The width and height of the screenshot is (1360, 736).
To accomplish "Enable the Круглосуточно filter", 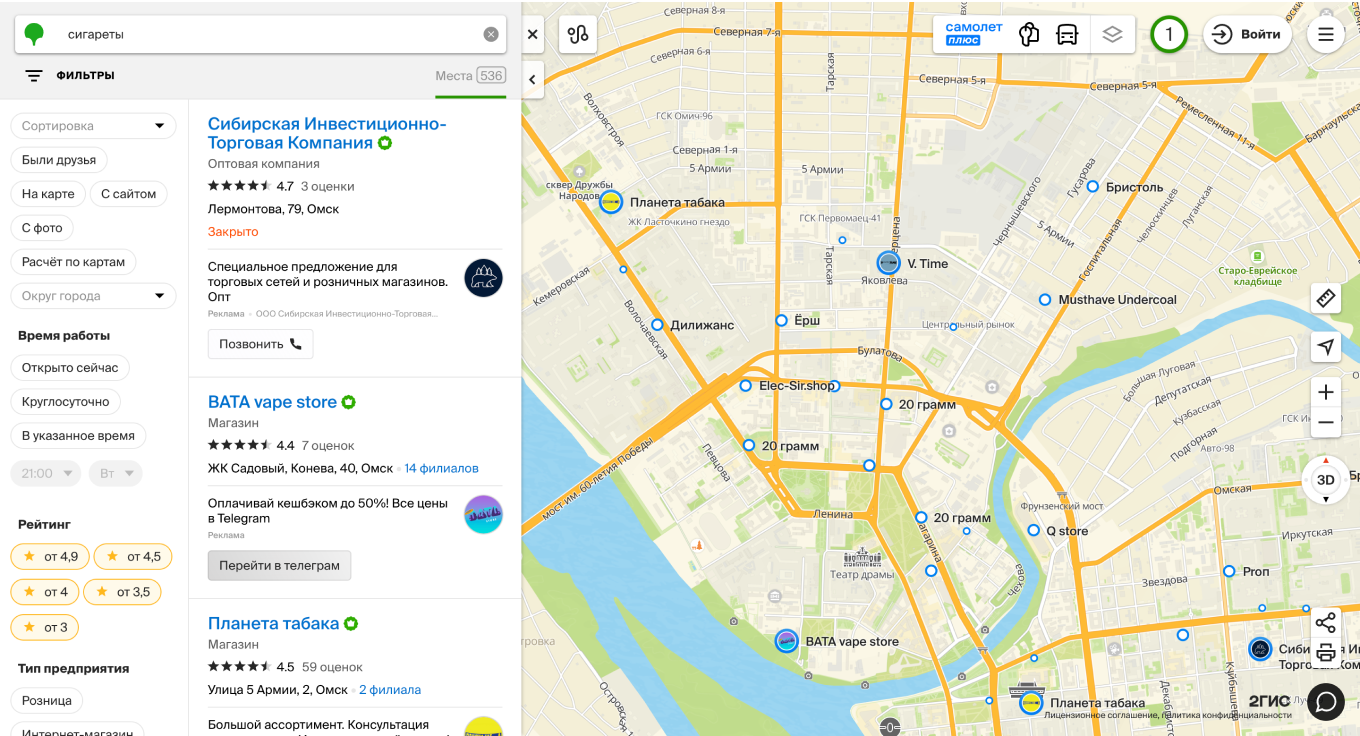I will click(66, 402).
